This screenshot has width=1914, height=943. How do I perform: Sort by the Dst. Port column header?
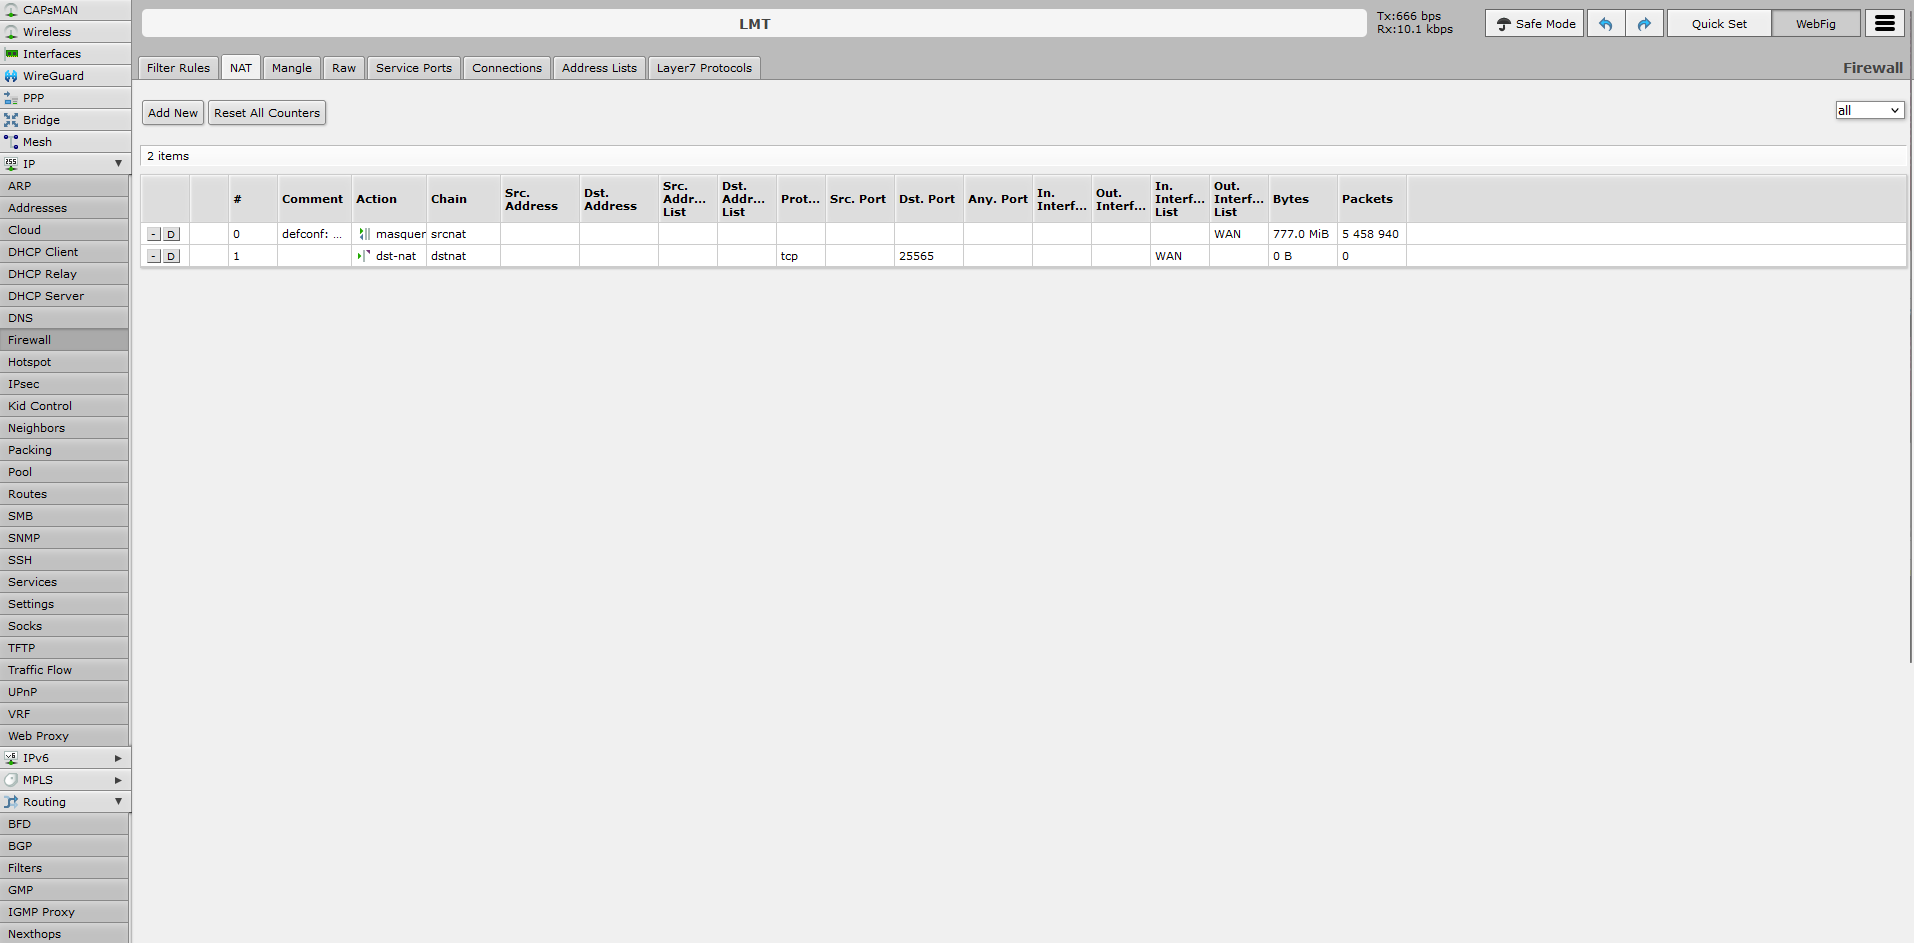pyautogui.click(x=928, y=199)
